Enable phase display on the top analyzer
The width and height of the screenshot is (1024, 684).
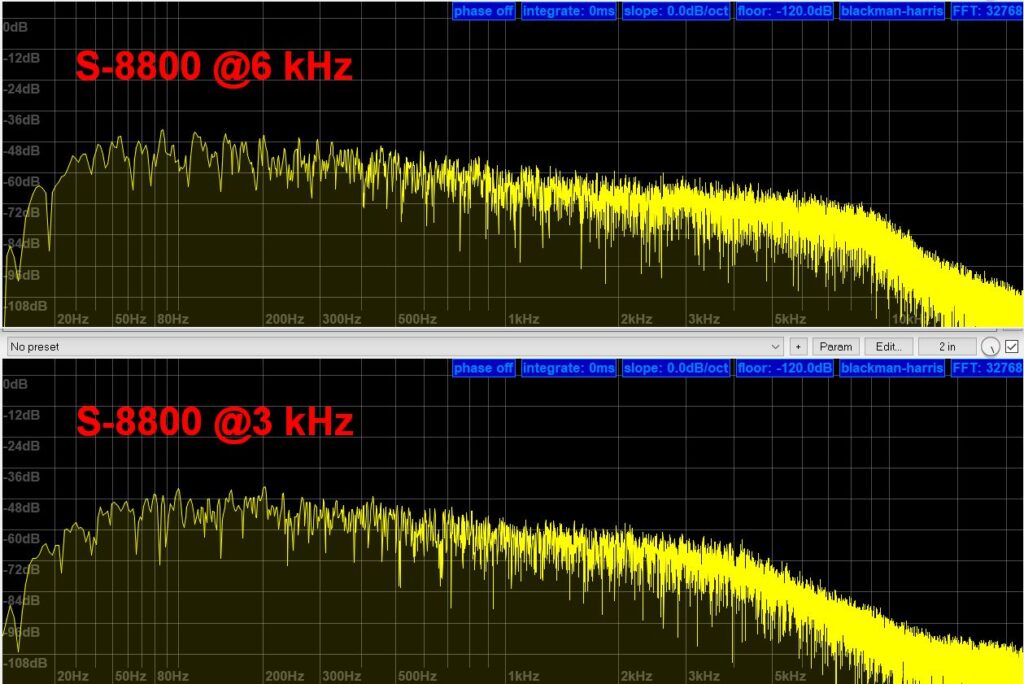pos(484,11)
